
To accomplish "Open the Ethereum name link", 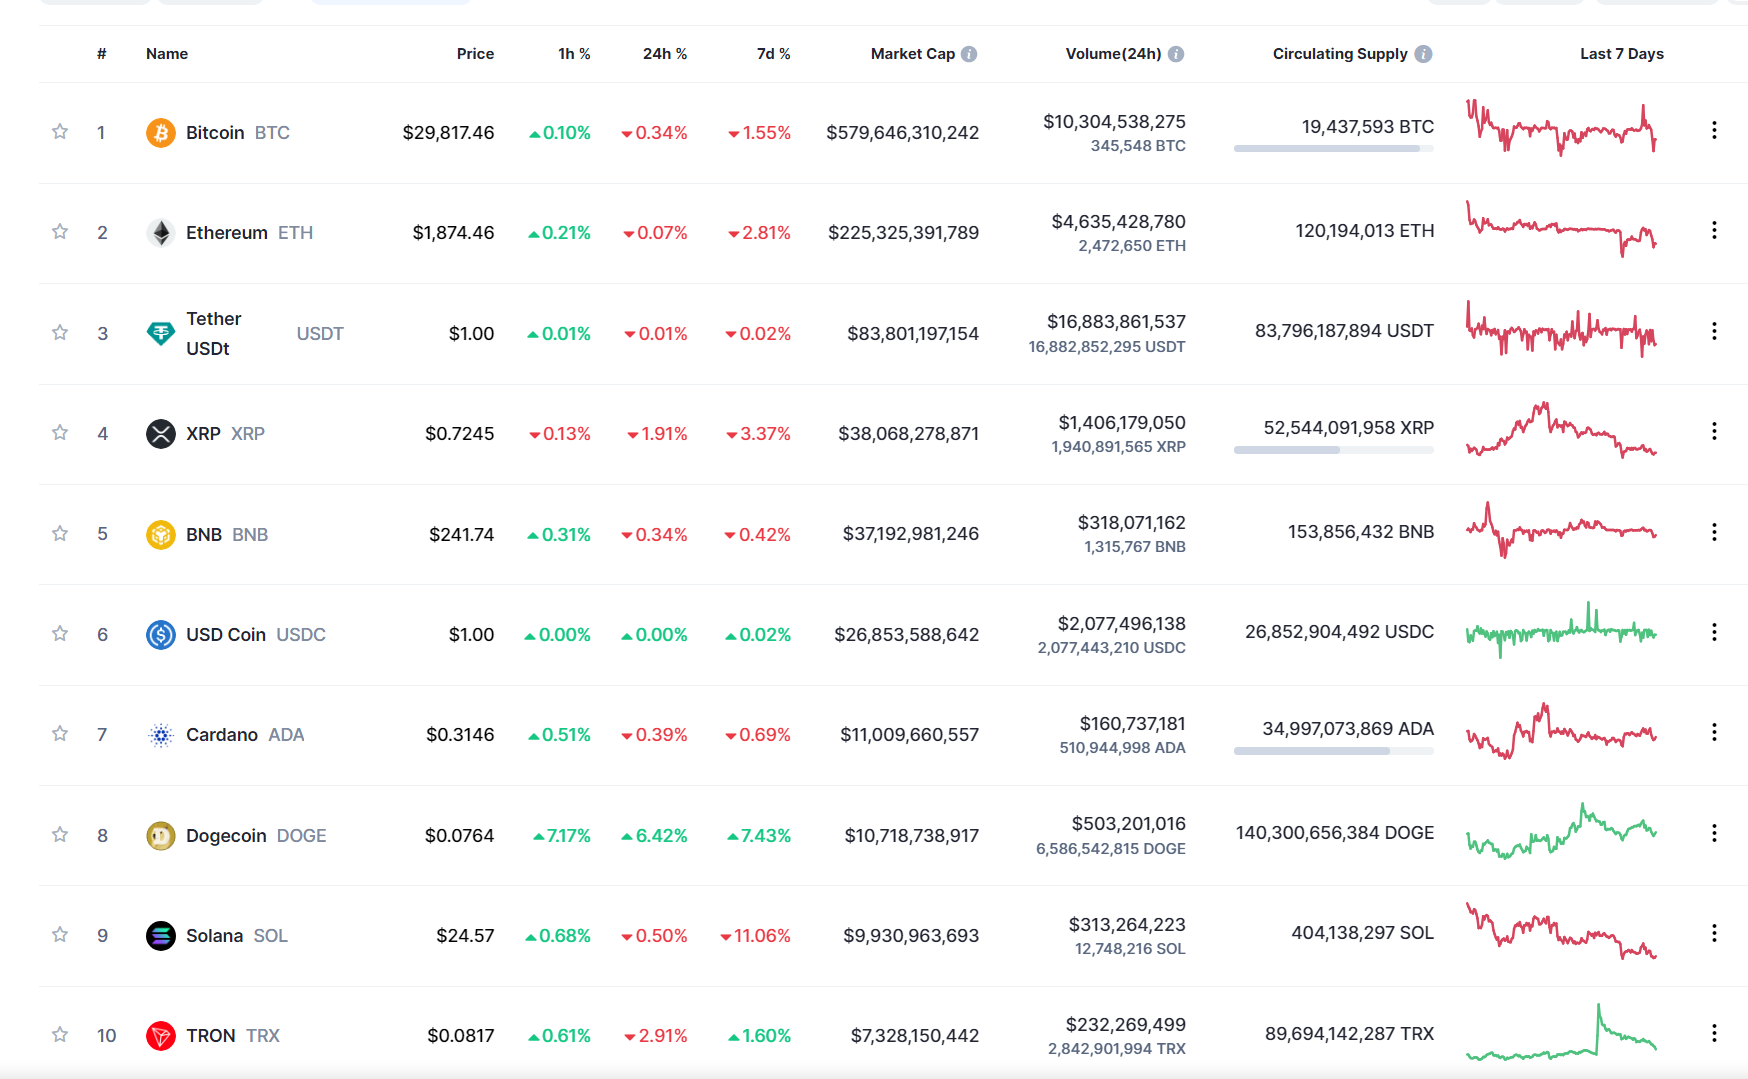I will pos(227,232).
